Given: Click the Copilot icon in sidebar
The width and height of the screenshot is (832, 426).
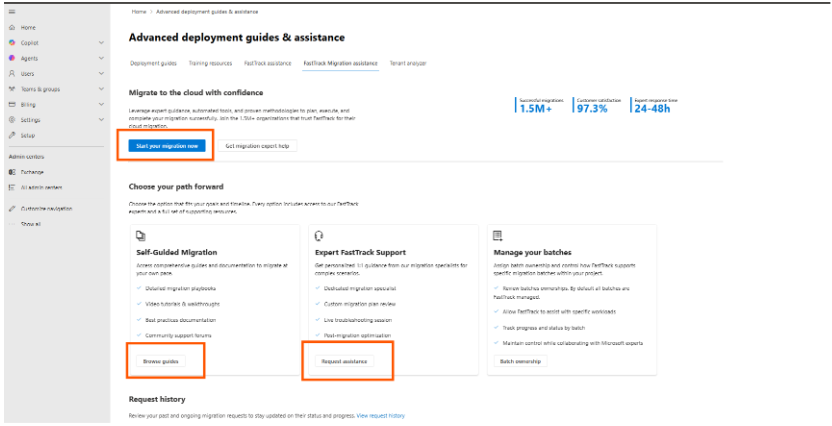Looking at the screenshot, I should (x=12, y=43).
